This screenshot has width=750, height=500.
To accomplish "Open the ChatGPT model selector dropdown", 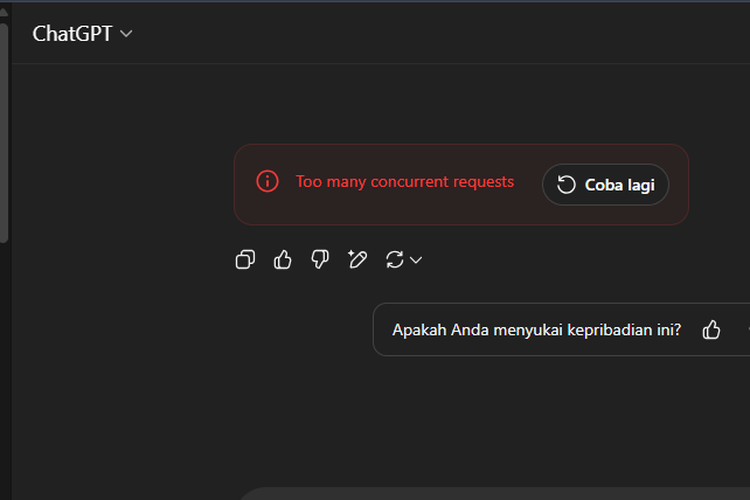I will click(82, 33).
